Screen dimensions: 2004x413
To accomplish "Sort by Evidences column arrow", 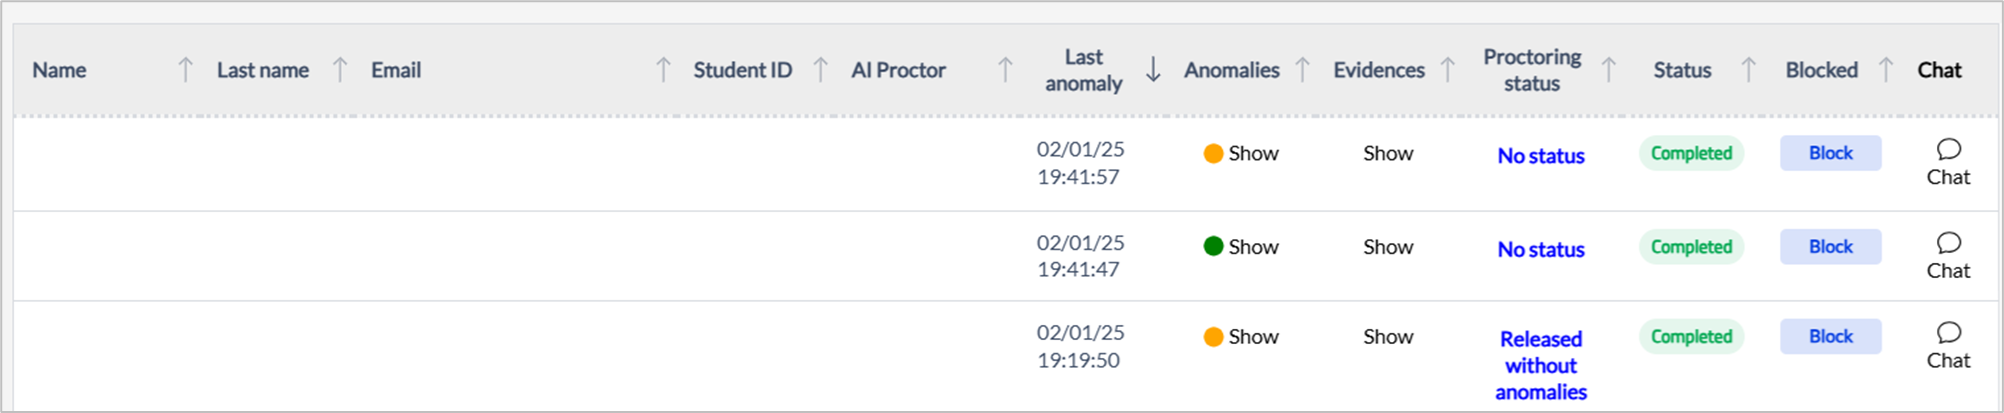I will pos(1447,70).
